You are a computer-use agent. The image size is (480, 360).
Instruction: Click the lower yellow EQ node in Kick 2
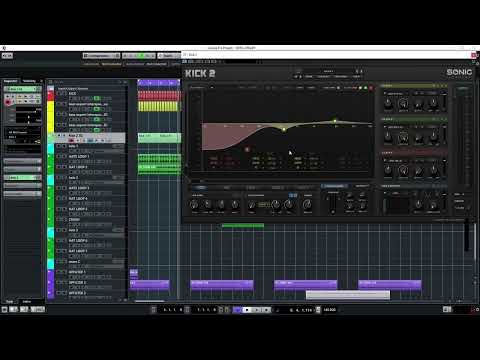click(284, 129)
